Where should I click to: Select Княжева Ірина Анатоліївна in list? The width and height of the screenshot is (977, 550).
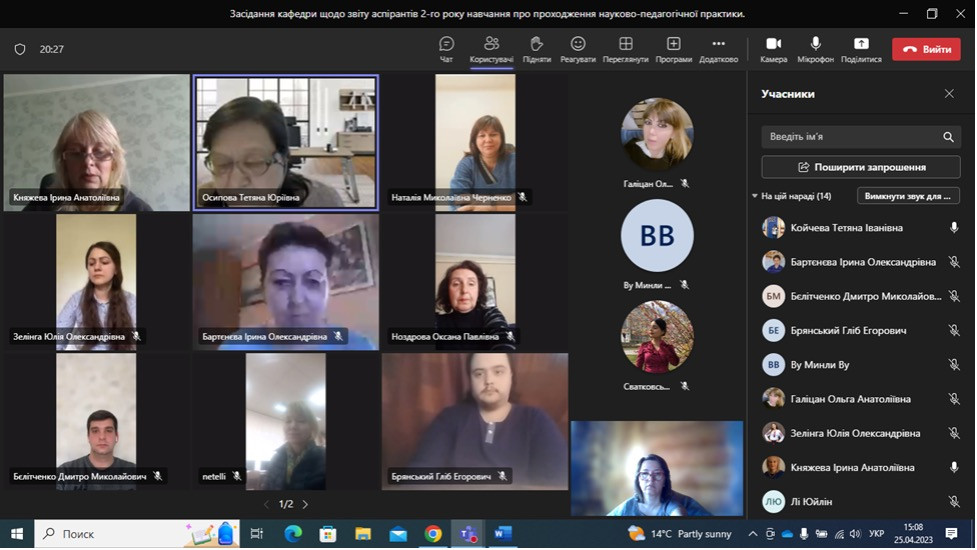[x=860, y=467]
